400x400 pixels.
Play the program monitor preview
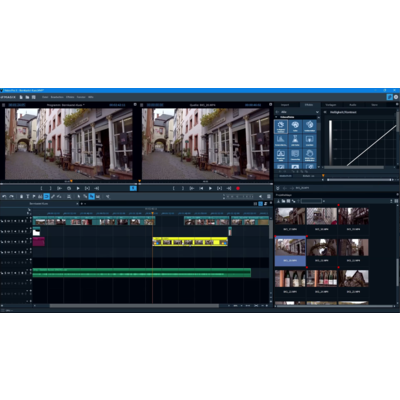(78, 188)
